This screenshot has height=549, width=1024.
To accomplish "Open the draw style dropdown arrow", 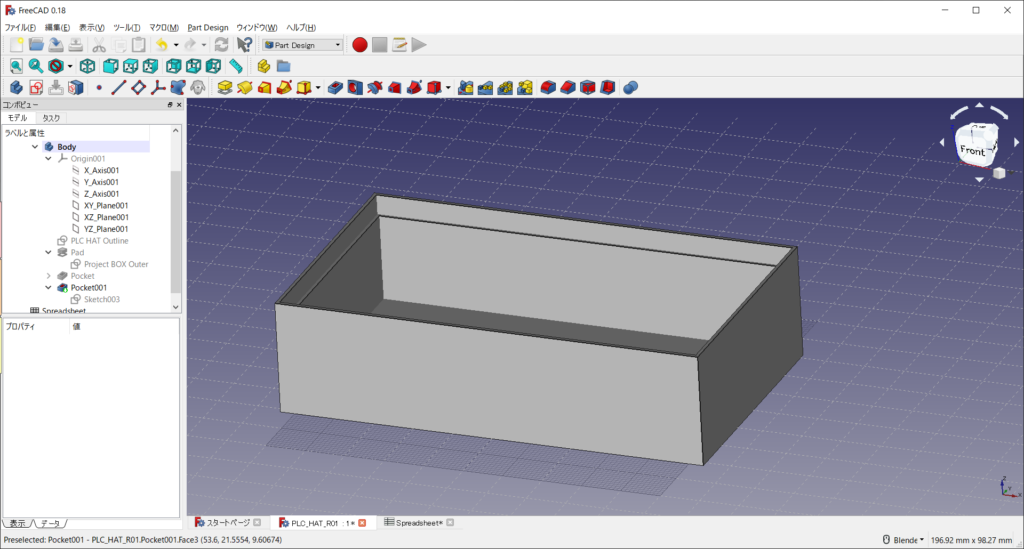I will (69, 66).
